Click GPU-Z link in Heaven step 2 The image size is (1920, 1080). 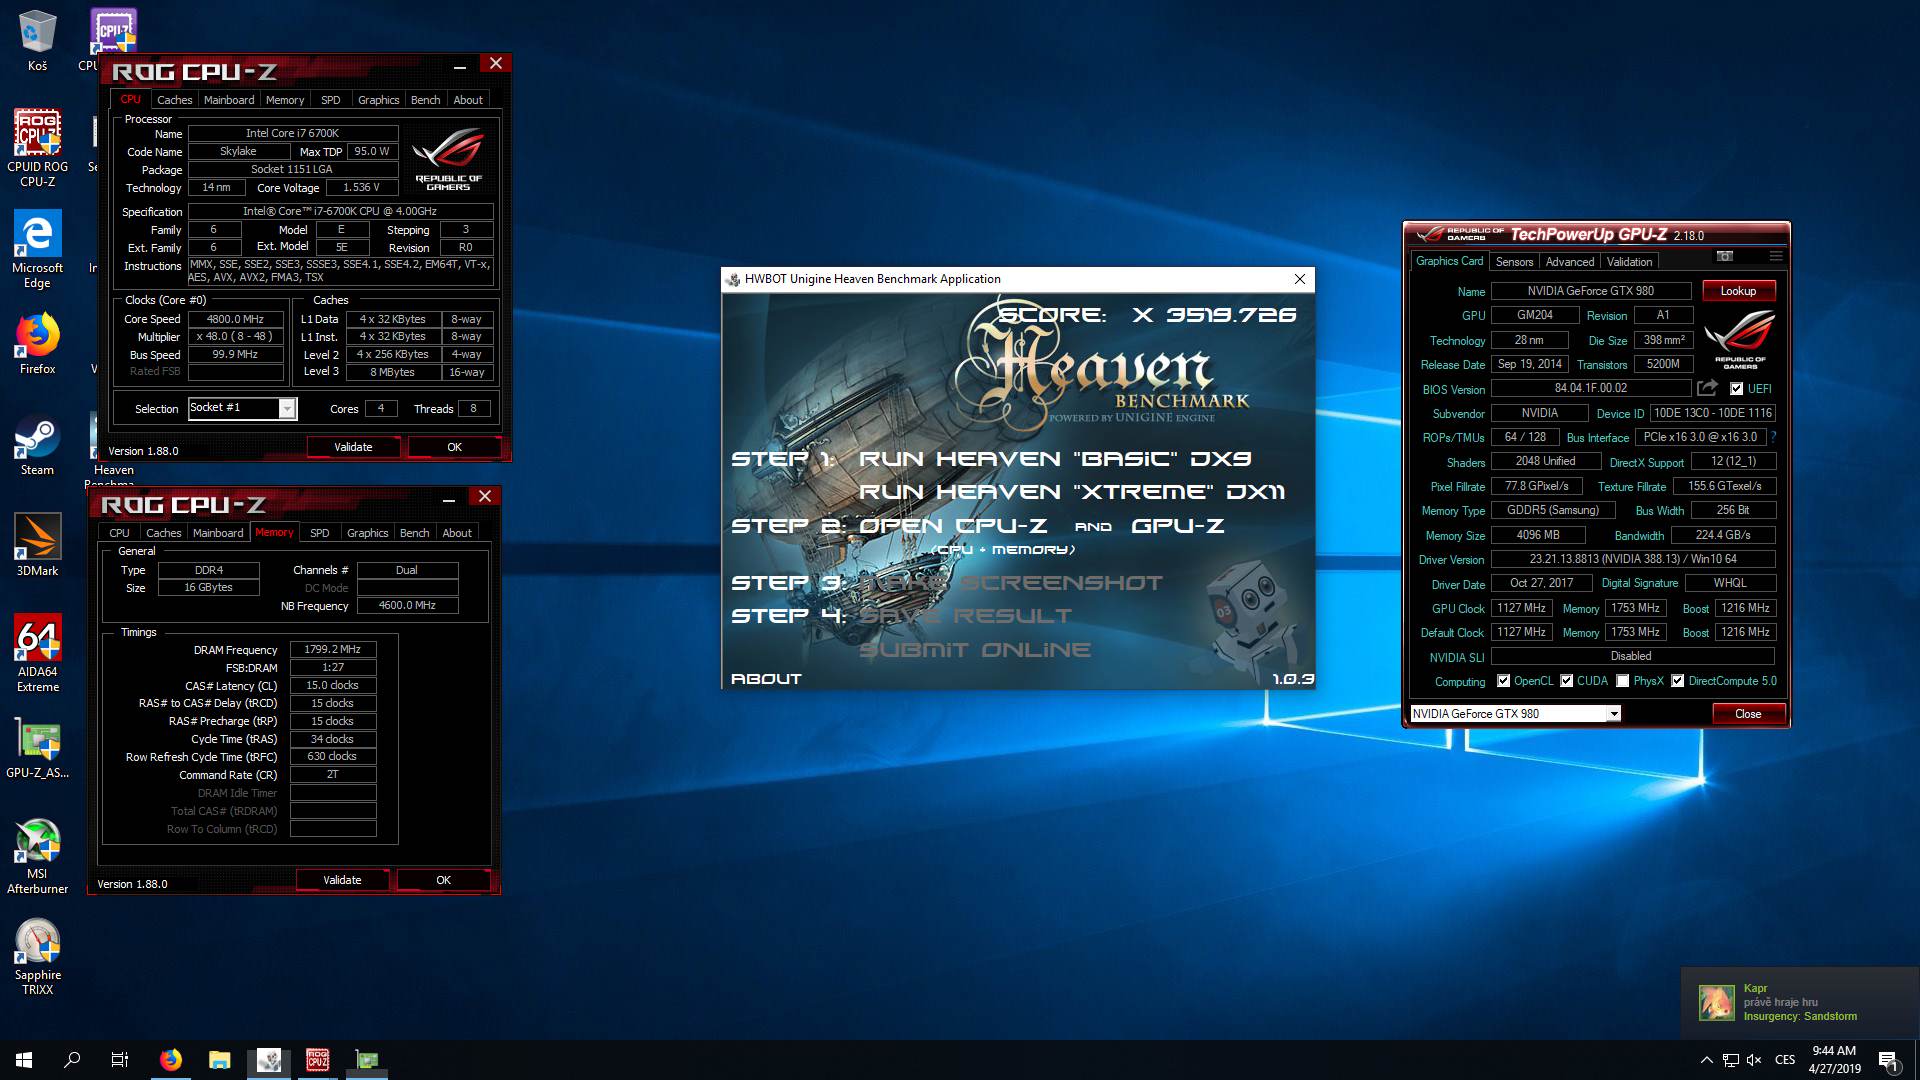[x=1177, y=526]
